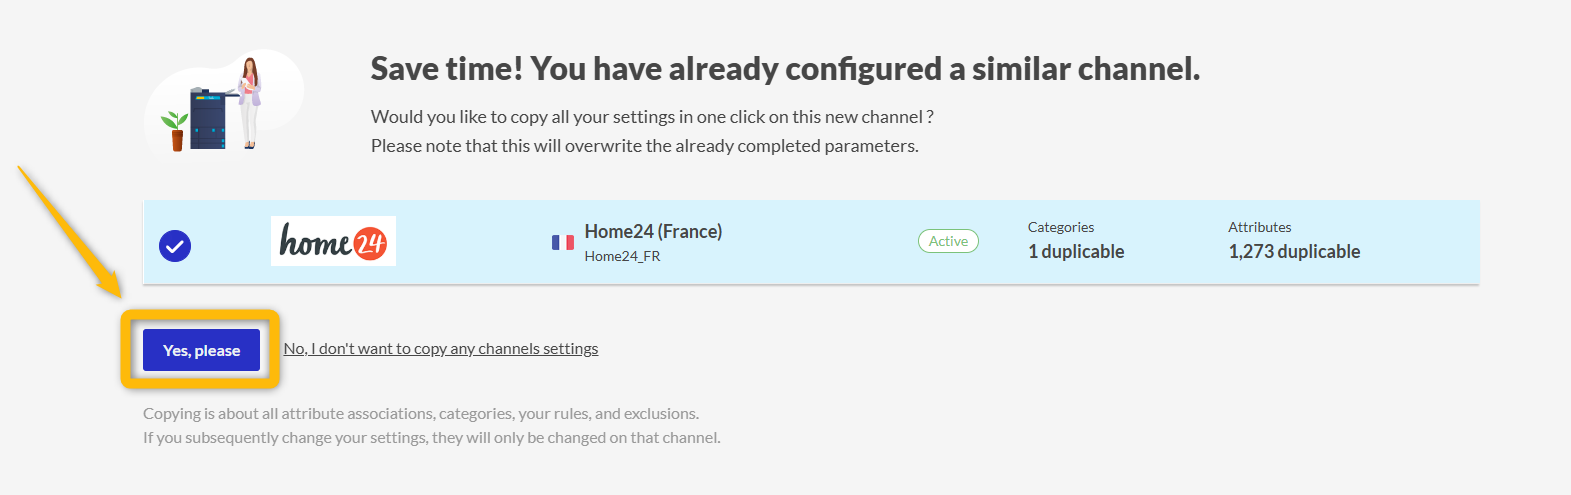
Task: Decline via "No, I don't want to copy" link
Action: (x=441, y=349)
